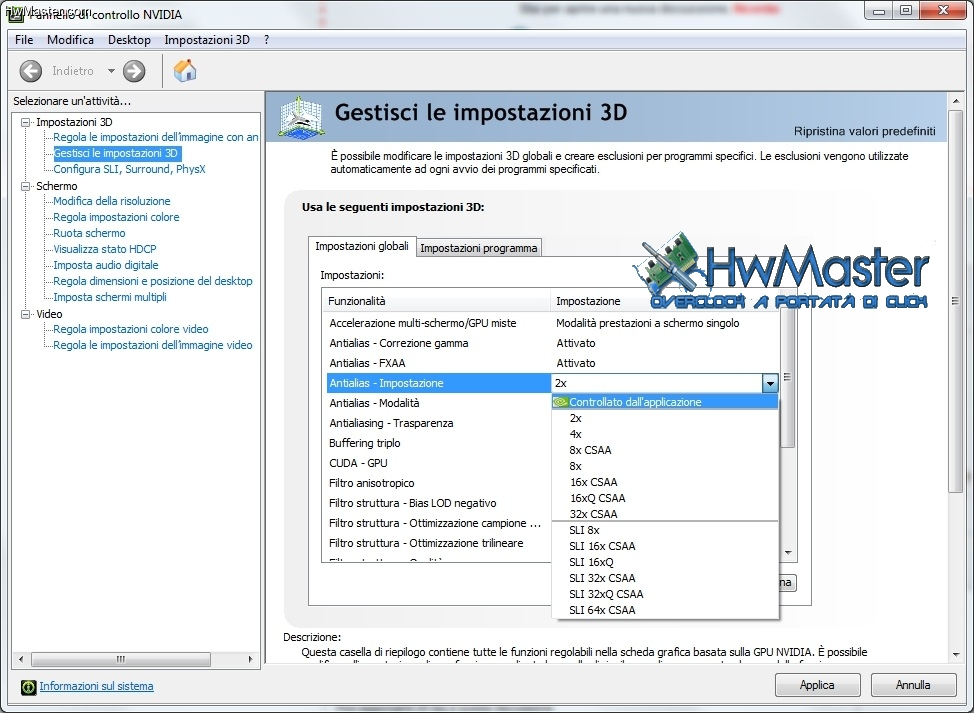Select the CUDA - GPU row

tap(439, 463)
